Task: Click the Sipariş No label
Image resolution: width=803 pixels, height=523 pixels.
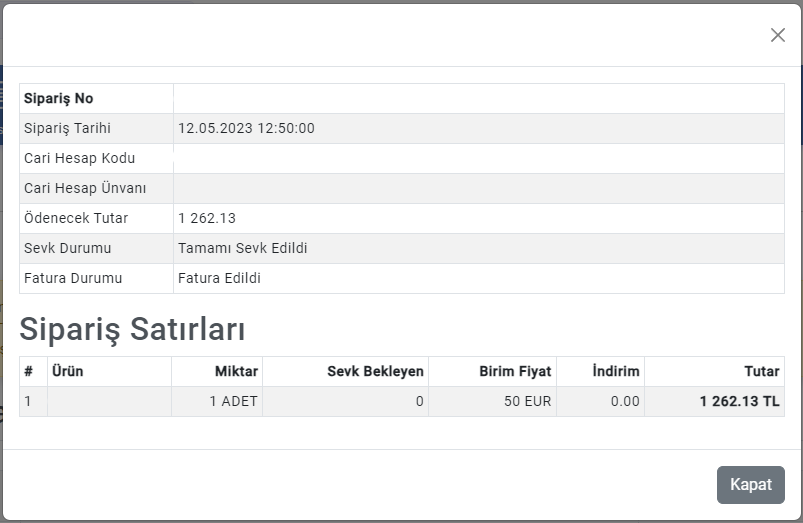Action: [x=58, y=98]
